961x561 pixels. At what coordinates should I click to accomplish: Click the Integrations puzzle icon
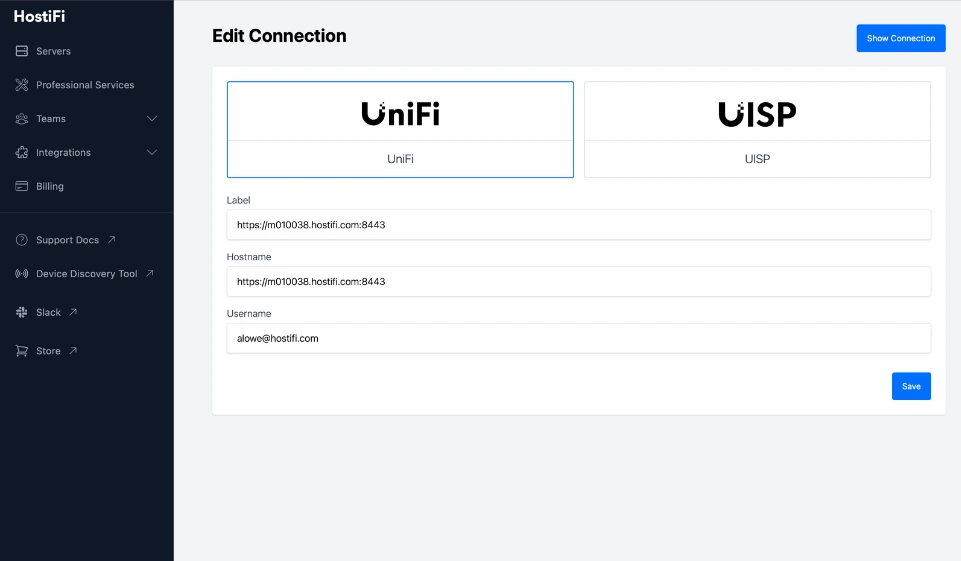(21, 152)
